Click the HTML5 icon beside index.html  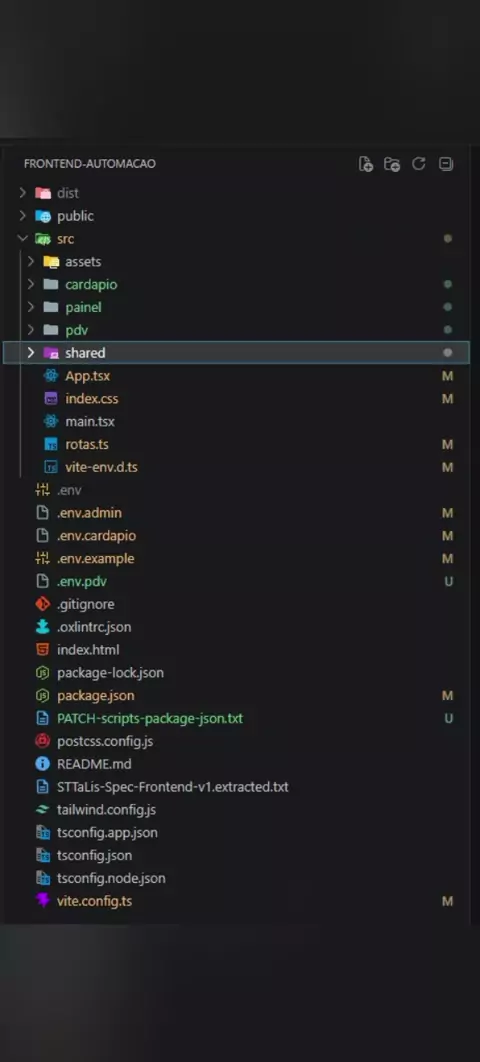coord(43,650)
